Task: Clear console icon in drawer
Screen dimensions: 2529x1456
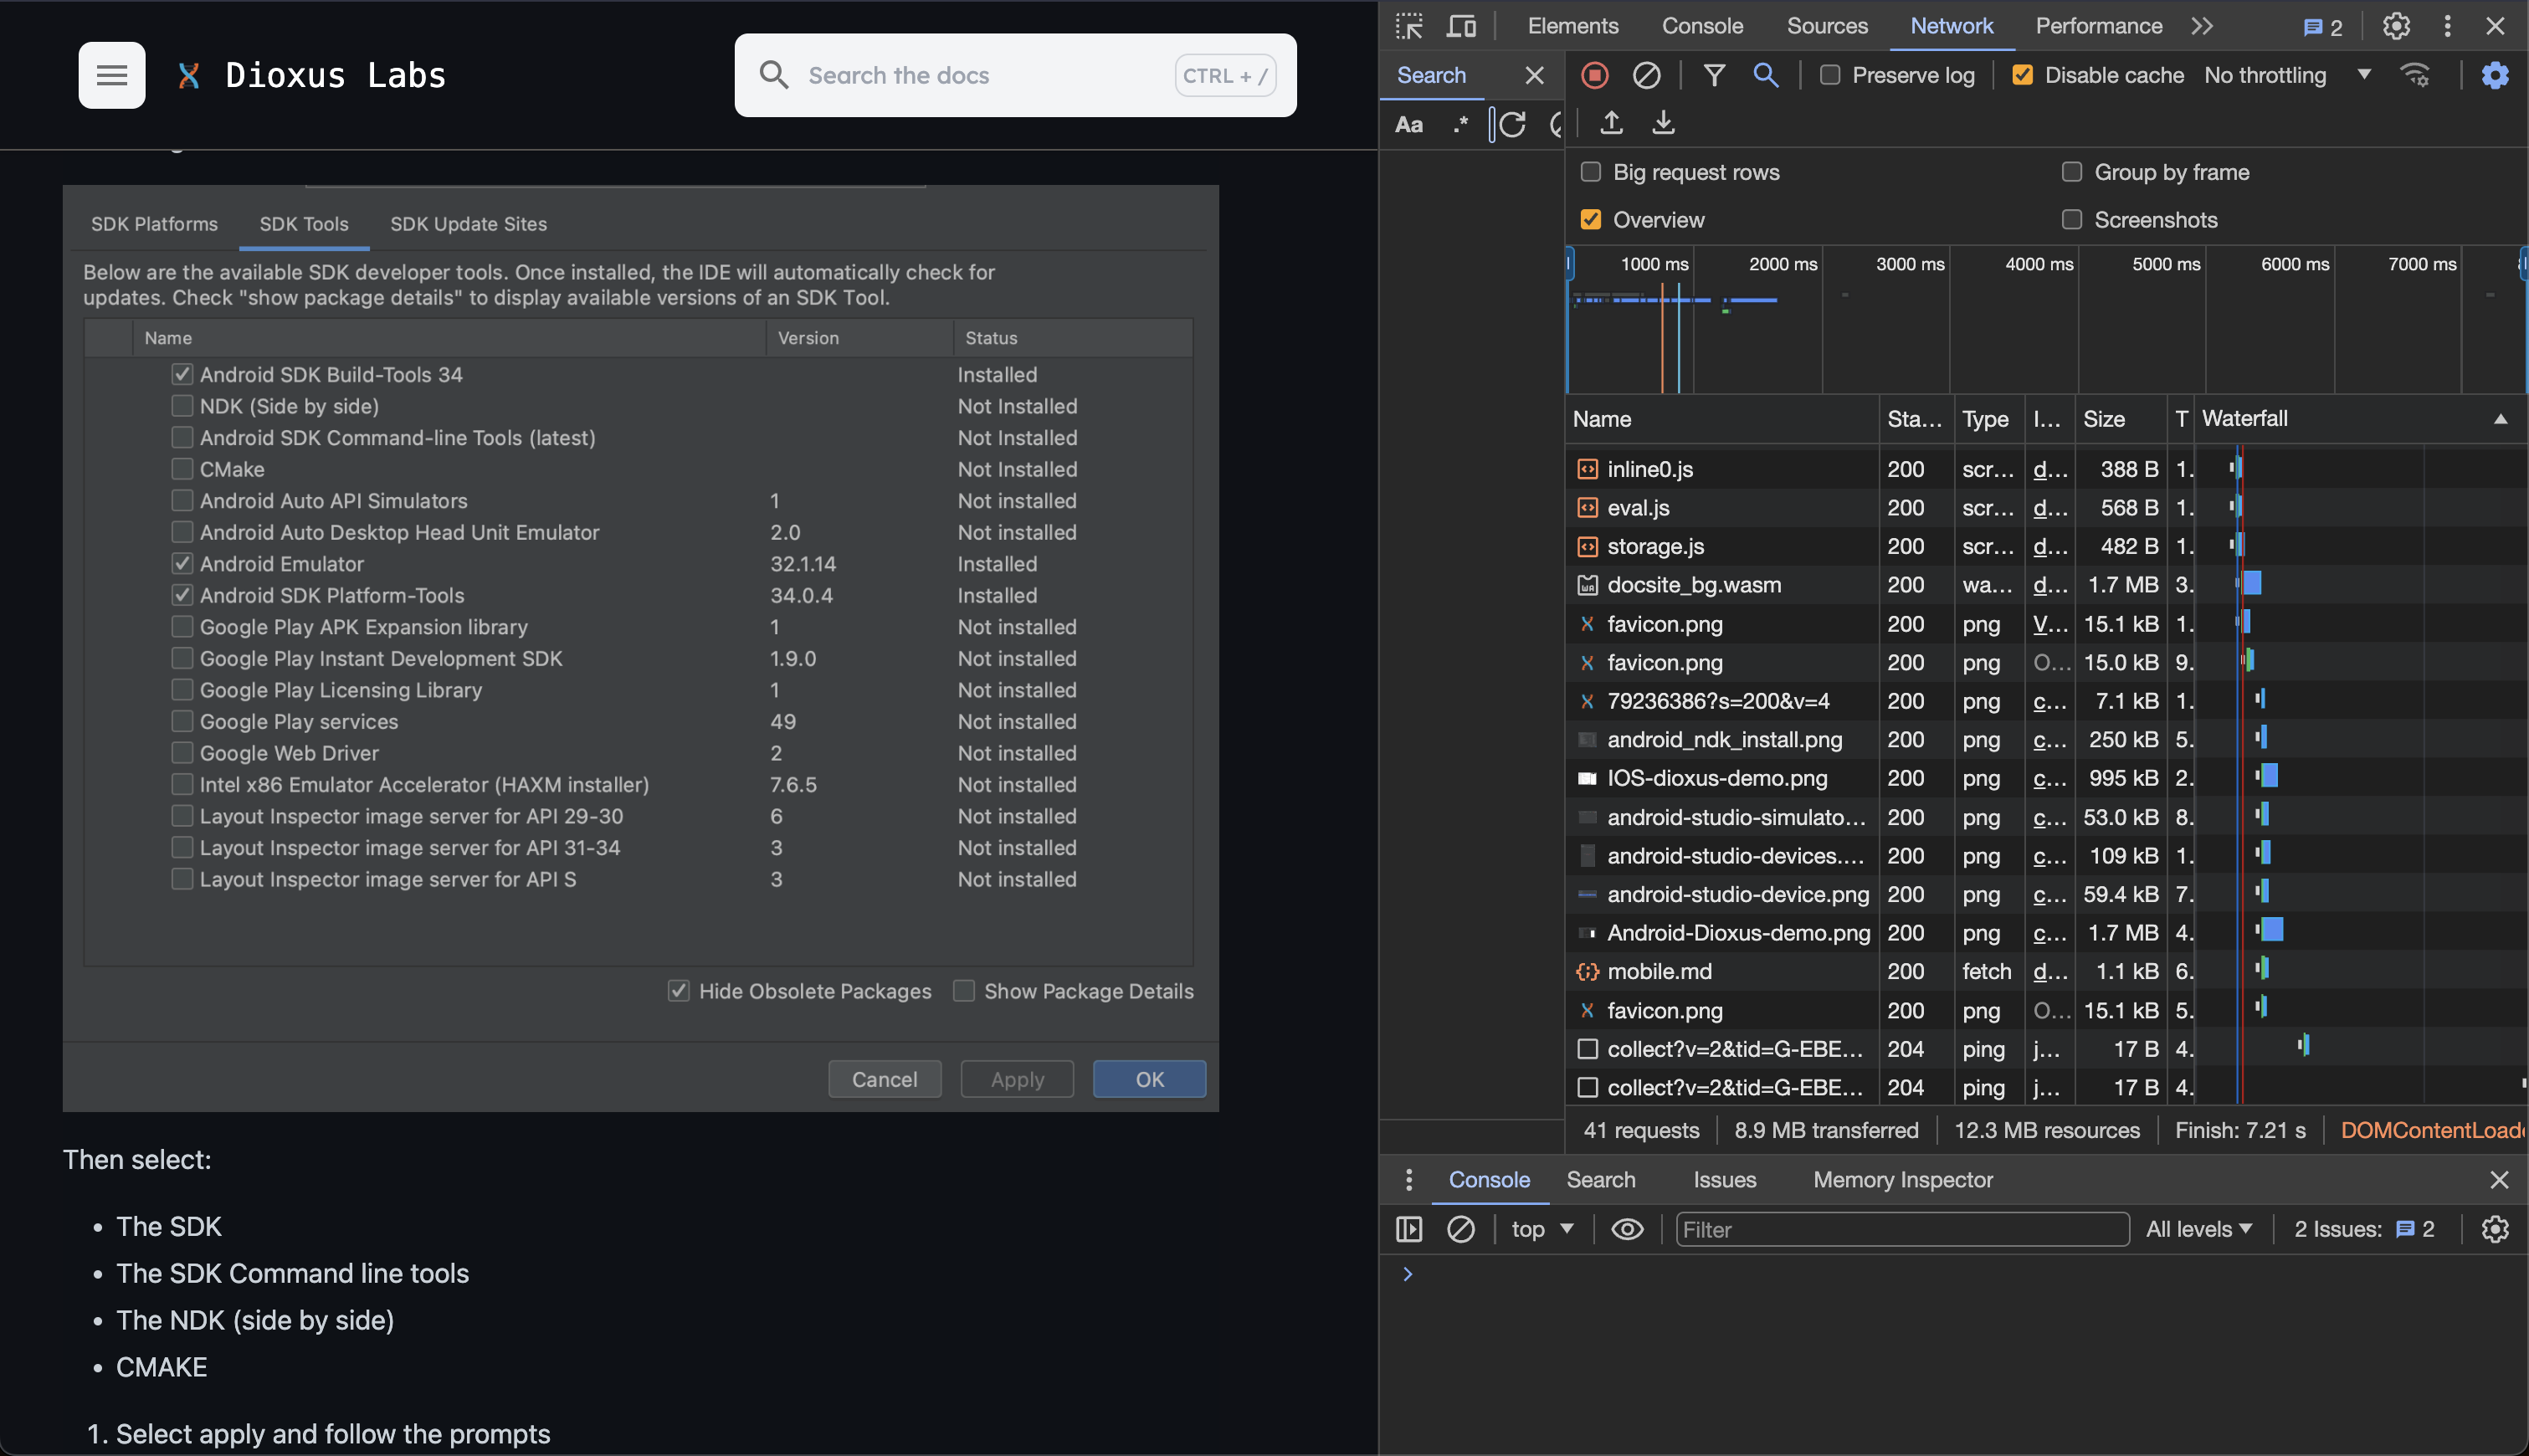Action: coord(1460,1229)
